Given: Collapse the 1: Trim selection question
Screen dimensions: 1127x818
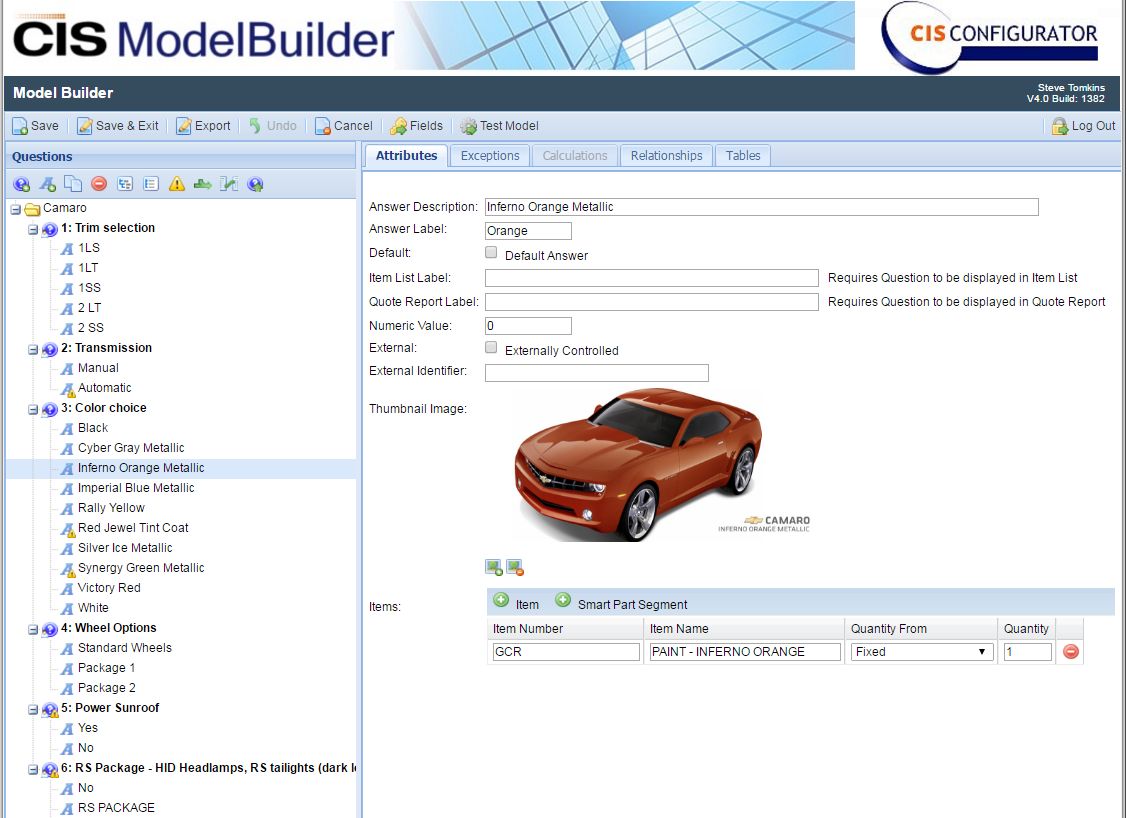Looking at the screenshot, I should pyautogui.click(x=33, y=229).
